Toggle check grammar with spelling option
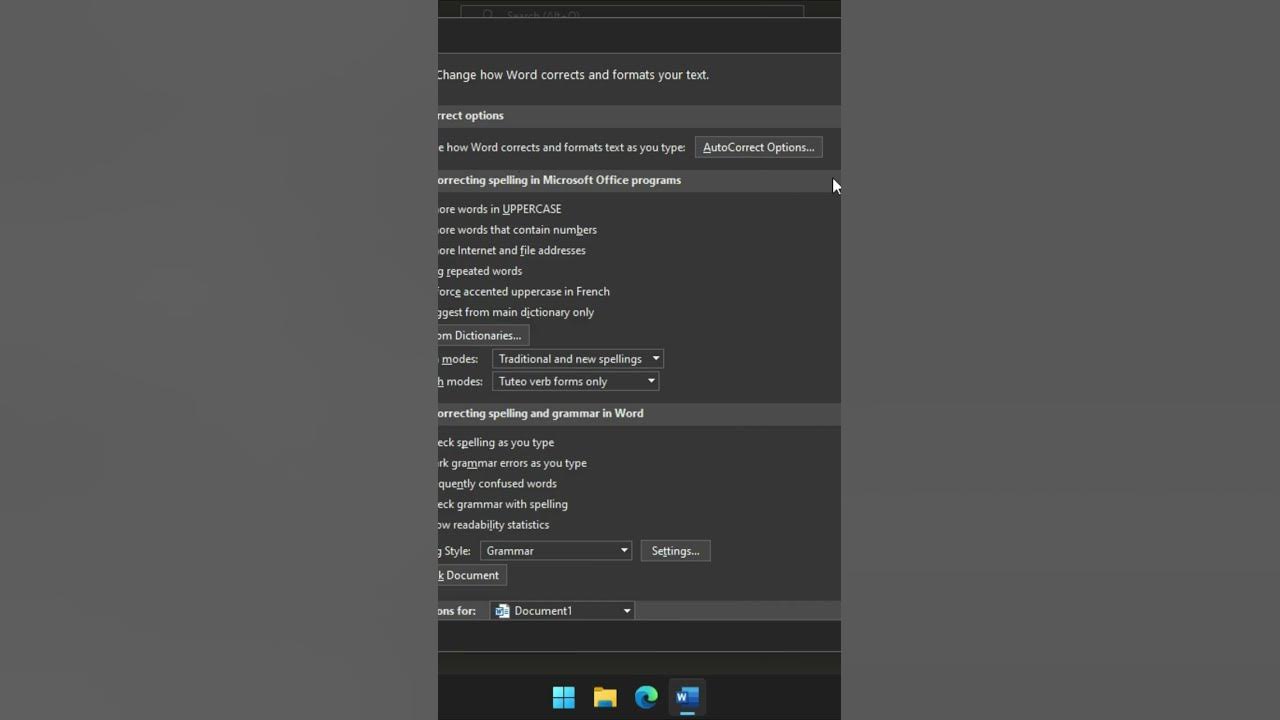Image resolution: width=1280 pixels, height=720 pixels. 503,504
